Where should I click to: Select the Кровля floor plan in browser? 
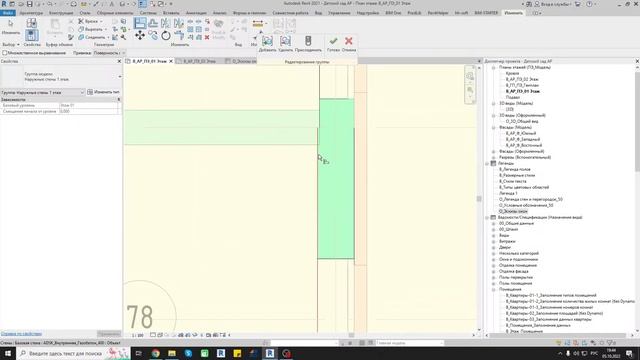pos(512,73)
